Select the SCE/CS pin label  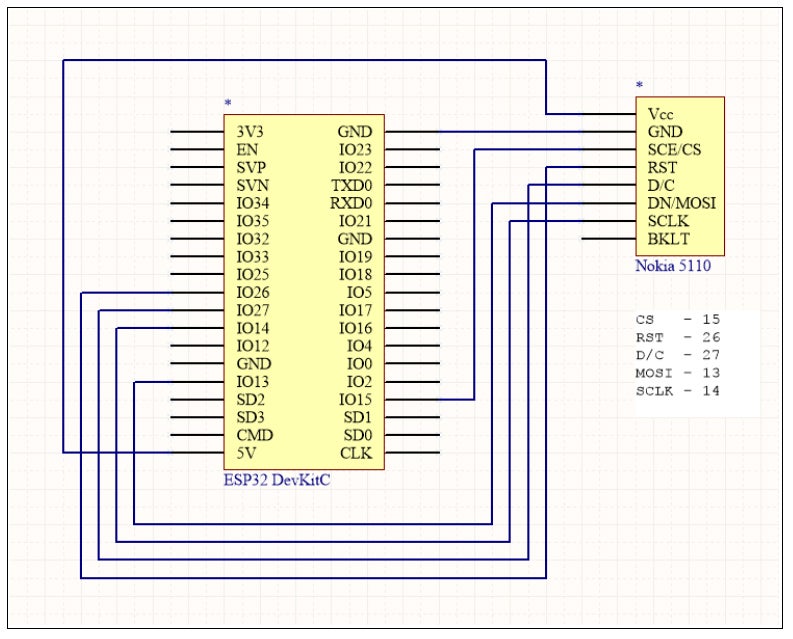(x=675, y=150)
